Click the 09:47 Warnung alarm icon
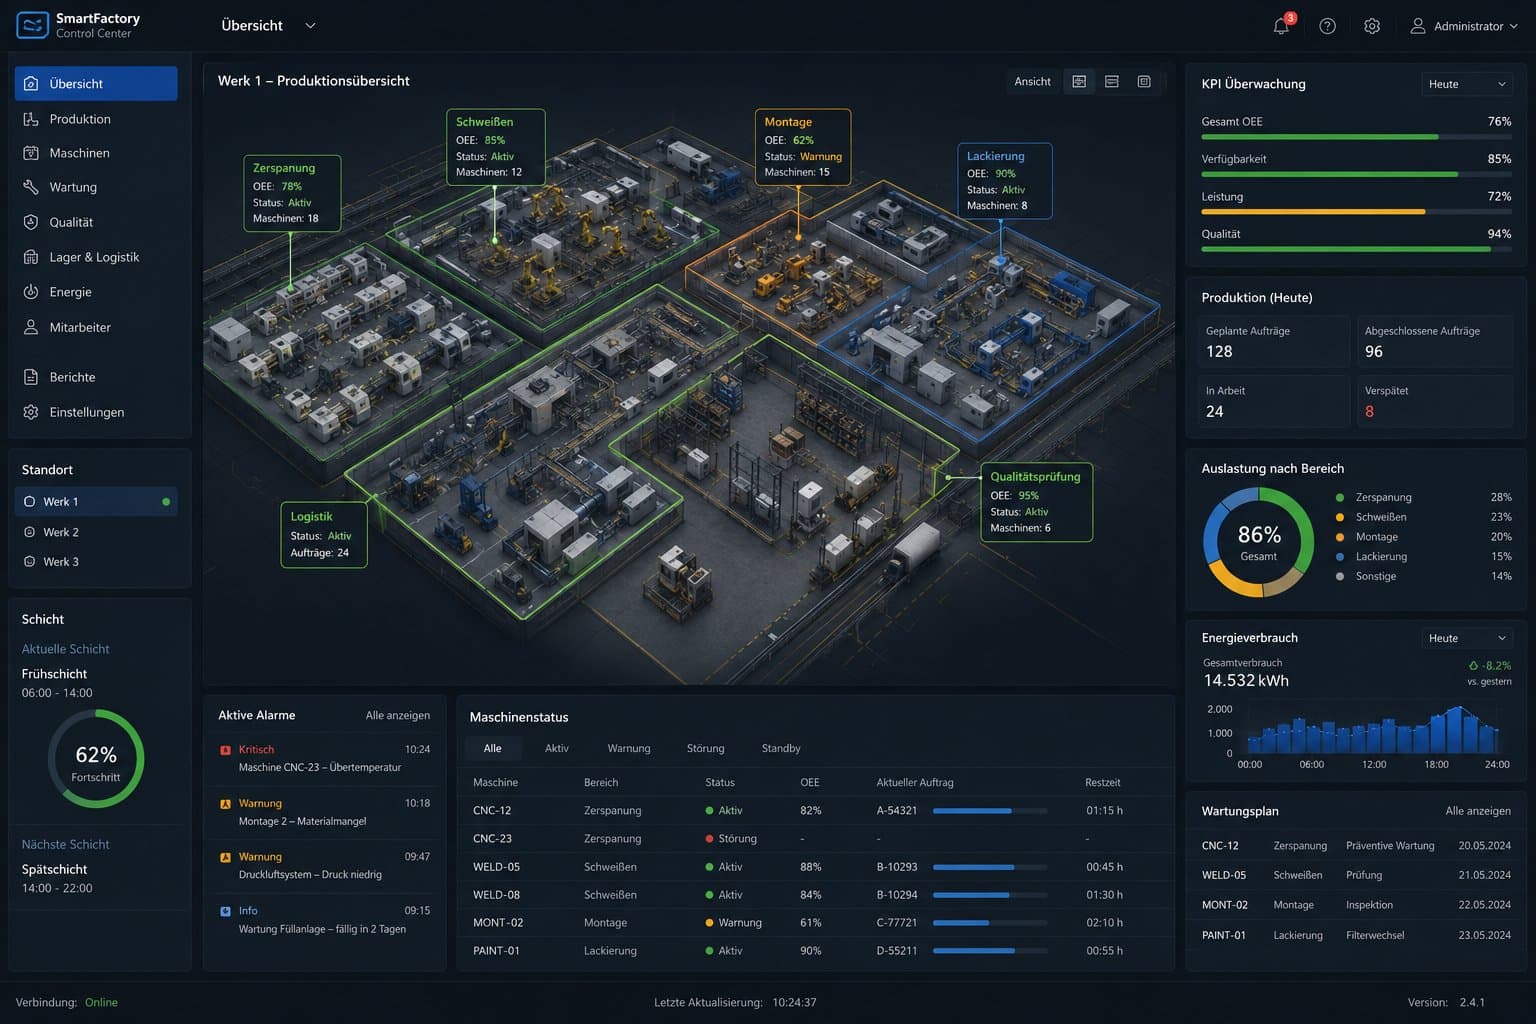The width and height of the screenshot is (1536, 1024). click(x=225, y=857)
